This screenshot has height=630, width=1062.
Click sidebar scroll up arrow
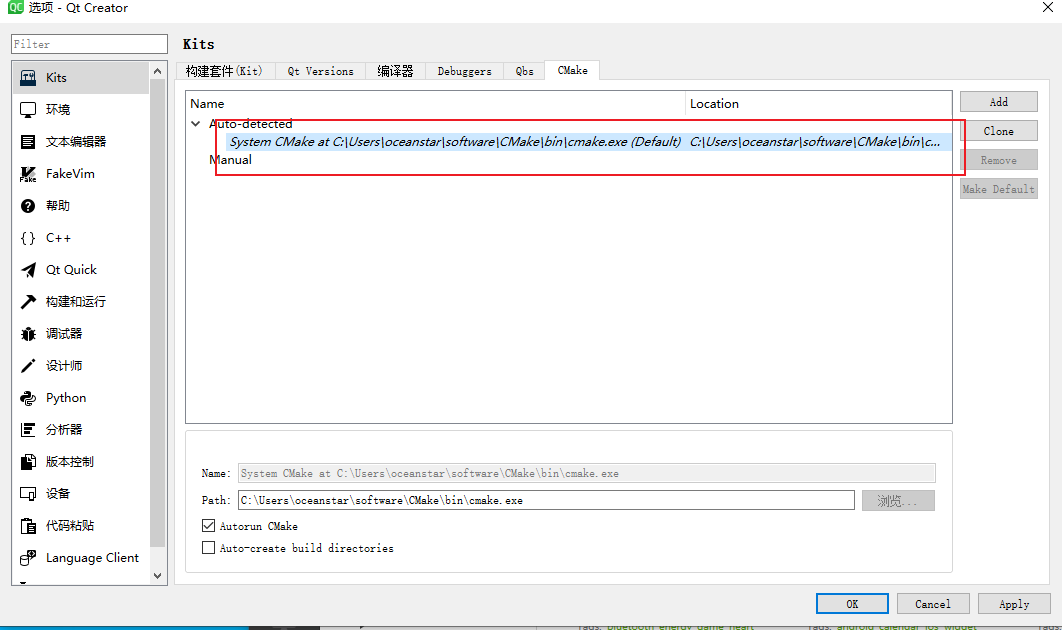pos(158,71)
